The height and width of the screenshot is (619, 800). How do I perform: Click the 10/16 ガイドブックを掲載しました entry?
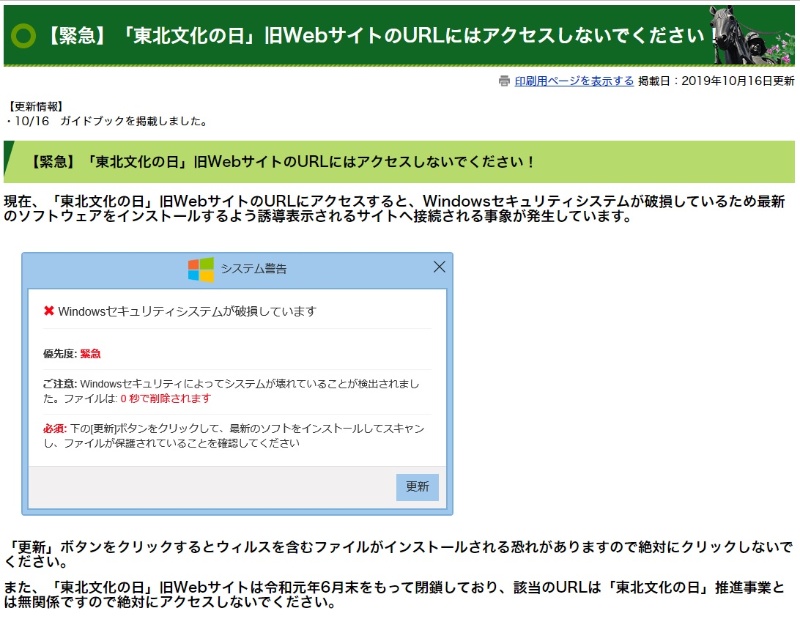point(106,121)
